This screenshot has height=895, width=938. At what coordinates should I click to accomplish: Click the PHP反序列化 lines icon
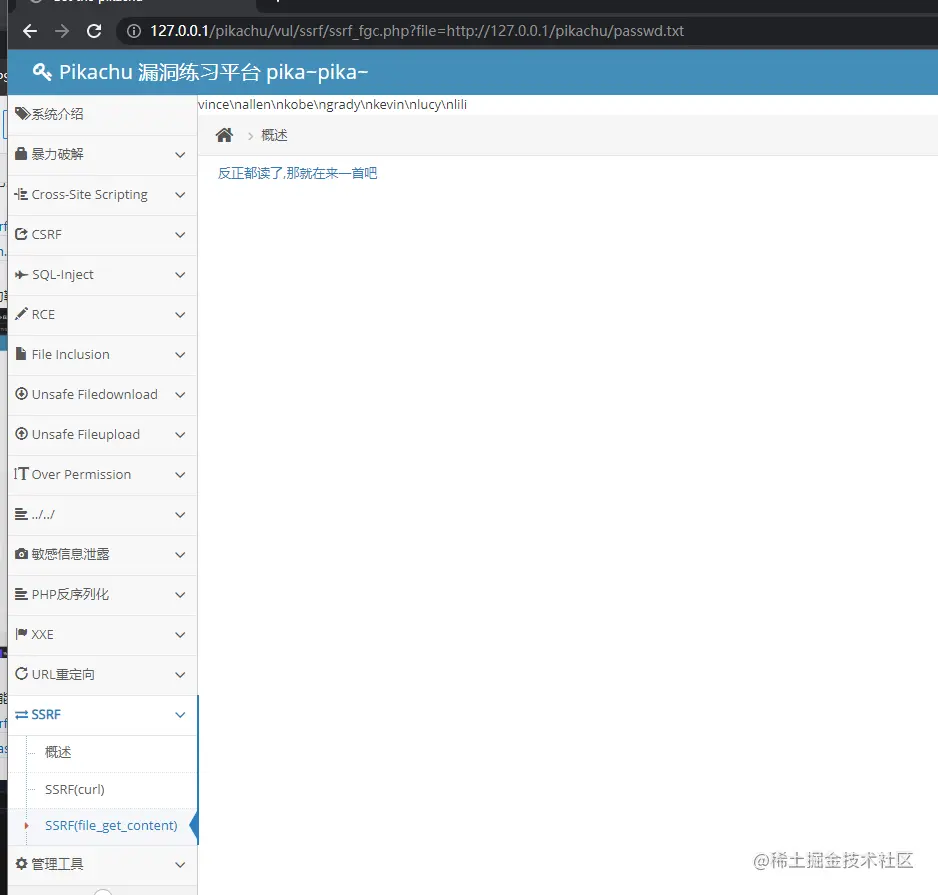[21, 594]
